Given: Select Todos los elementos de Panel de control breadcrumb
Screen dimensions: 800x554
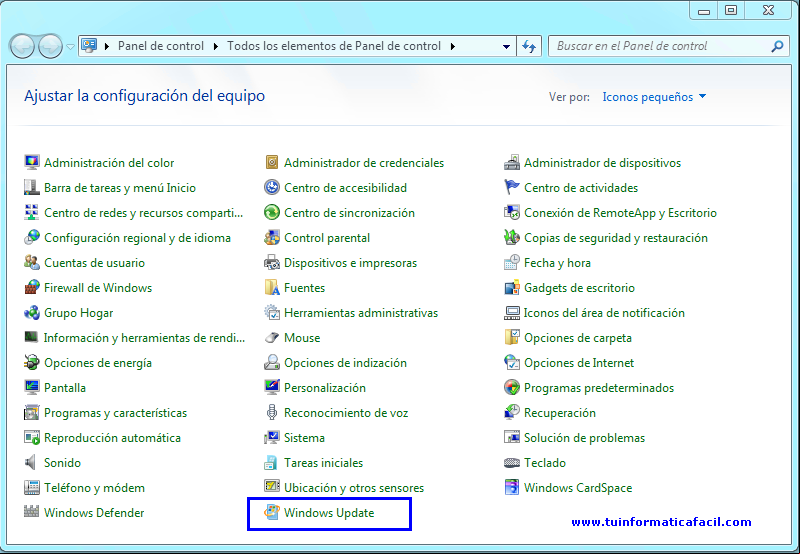Looking at the screenshot, I should 334,46.
